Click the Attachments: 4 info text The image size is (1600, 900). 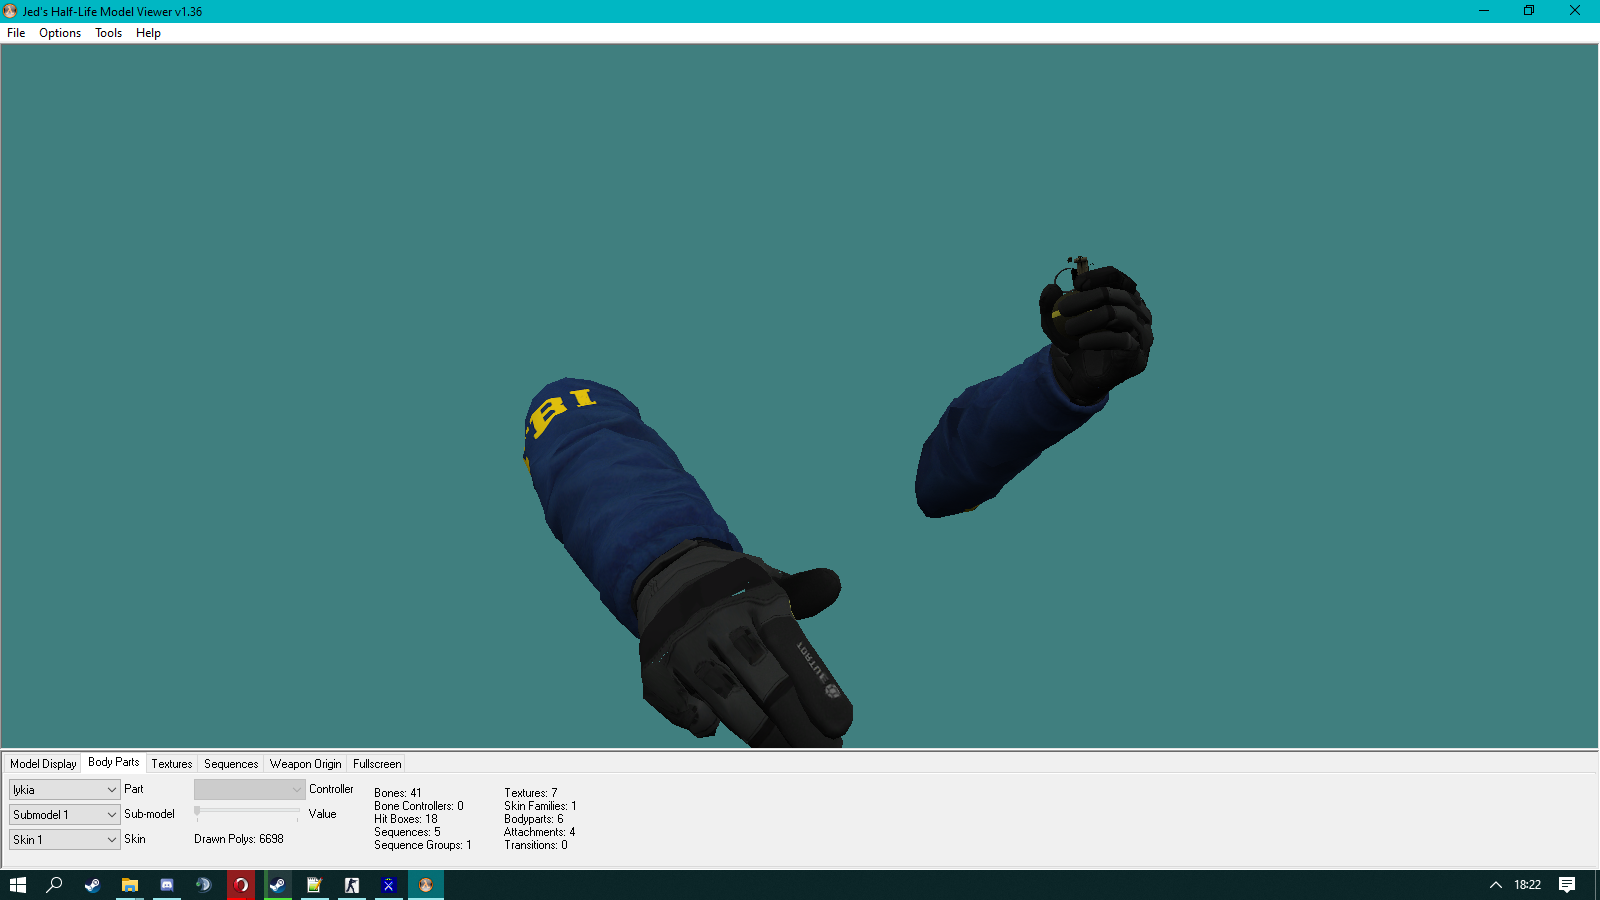click(540, 832)
